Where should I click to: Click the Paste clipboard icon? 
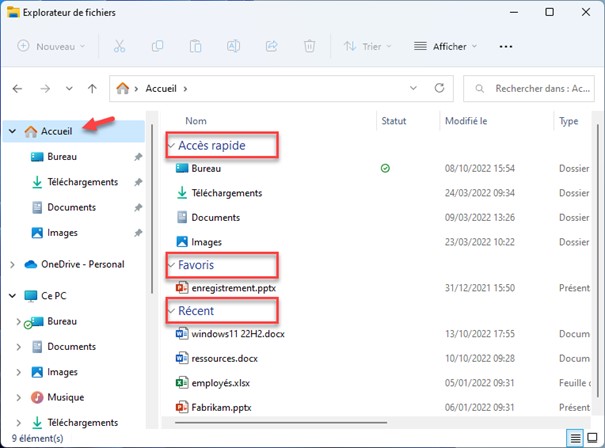(x=196, y=47)
